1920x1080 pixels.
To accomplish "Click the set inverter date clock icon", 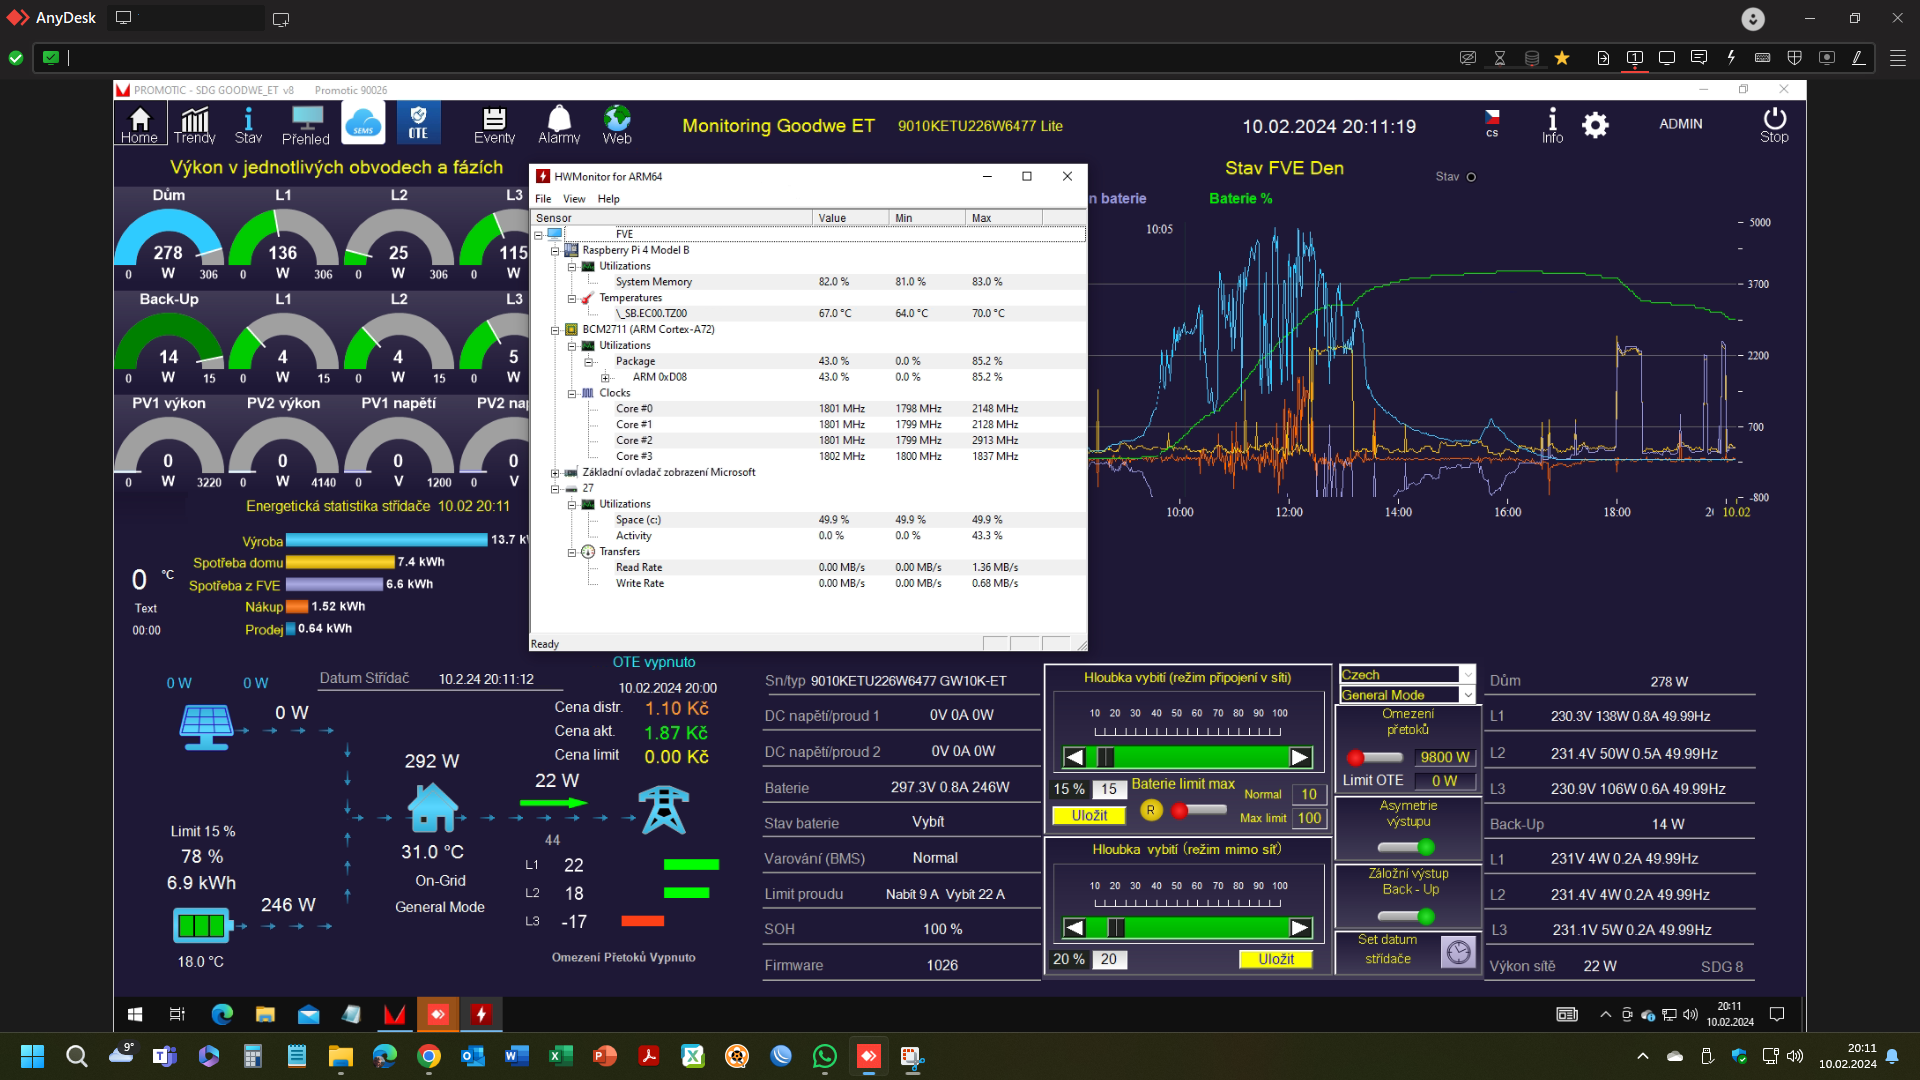I will (1458, 951).
